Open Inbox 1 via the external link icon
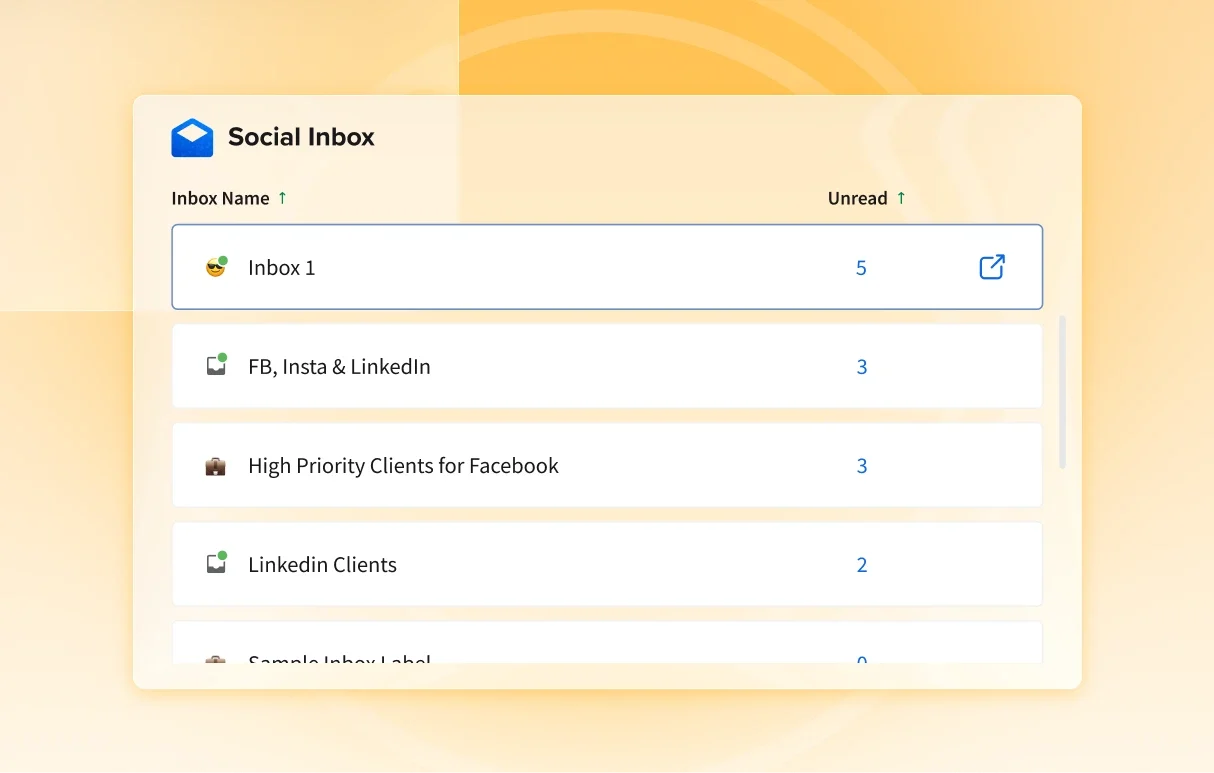 click(x=991, y=267)
